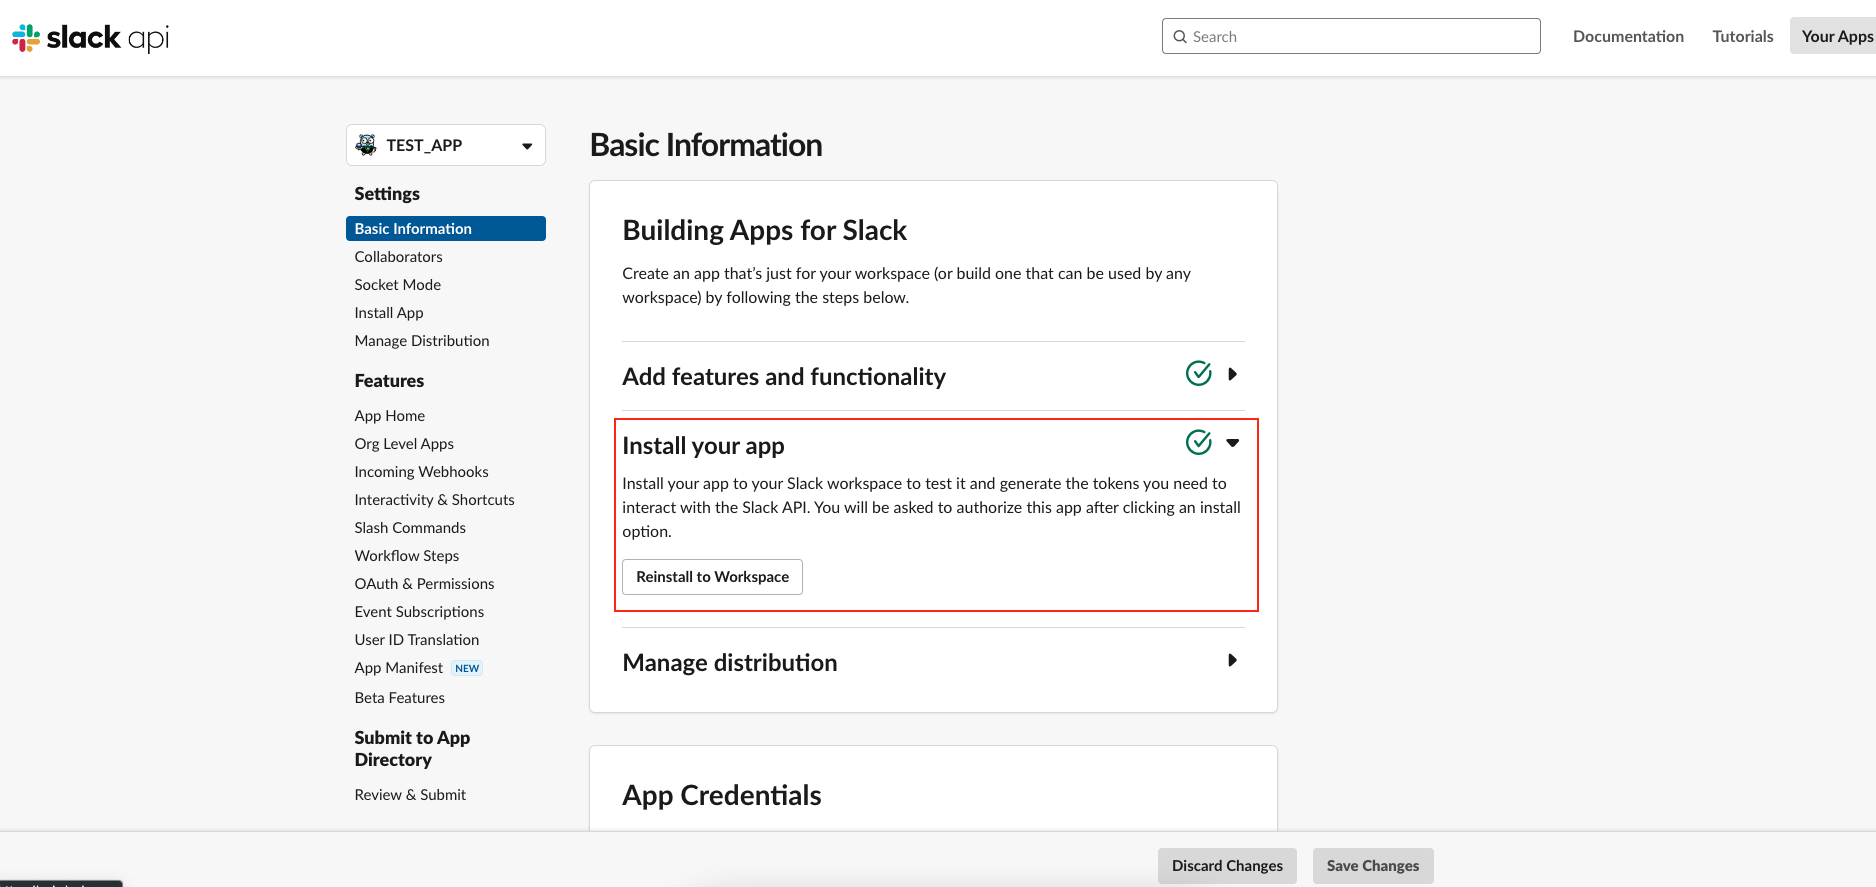This screenshot has height=887, width=1876.
Task: Click Save Changes button
Action: (1373, 866)
